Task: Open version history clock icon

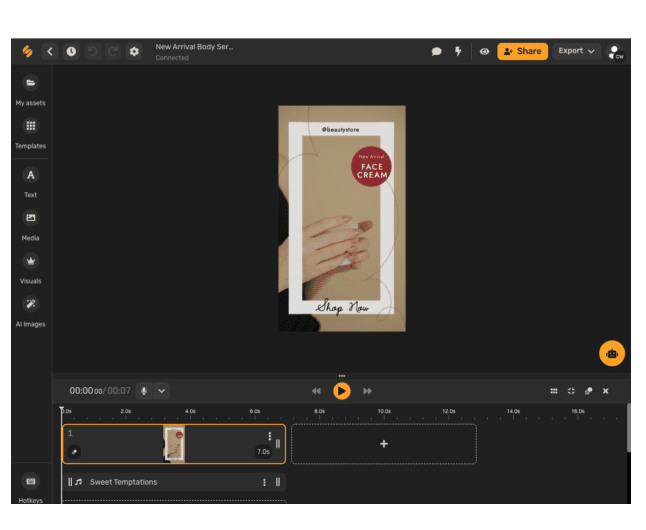Action: [x=71, y=52]
